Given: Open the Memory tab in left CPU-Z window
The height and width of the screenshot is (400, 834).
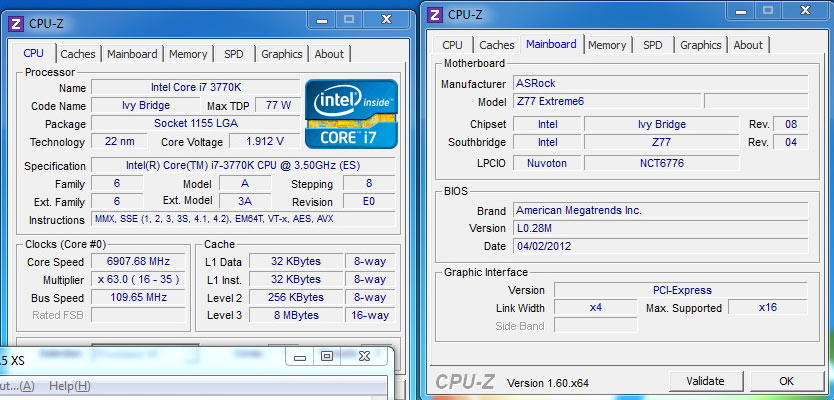Looking at the screenshot, I should tap(188, 54).
